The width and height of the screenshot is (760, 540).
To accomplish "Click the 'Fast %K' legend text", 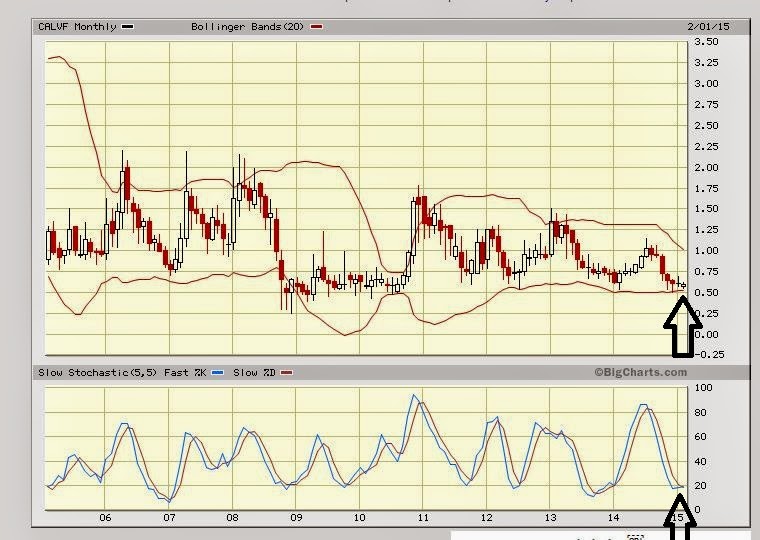I will pyautogui.click(x=185, y=372).
